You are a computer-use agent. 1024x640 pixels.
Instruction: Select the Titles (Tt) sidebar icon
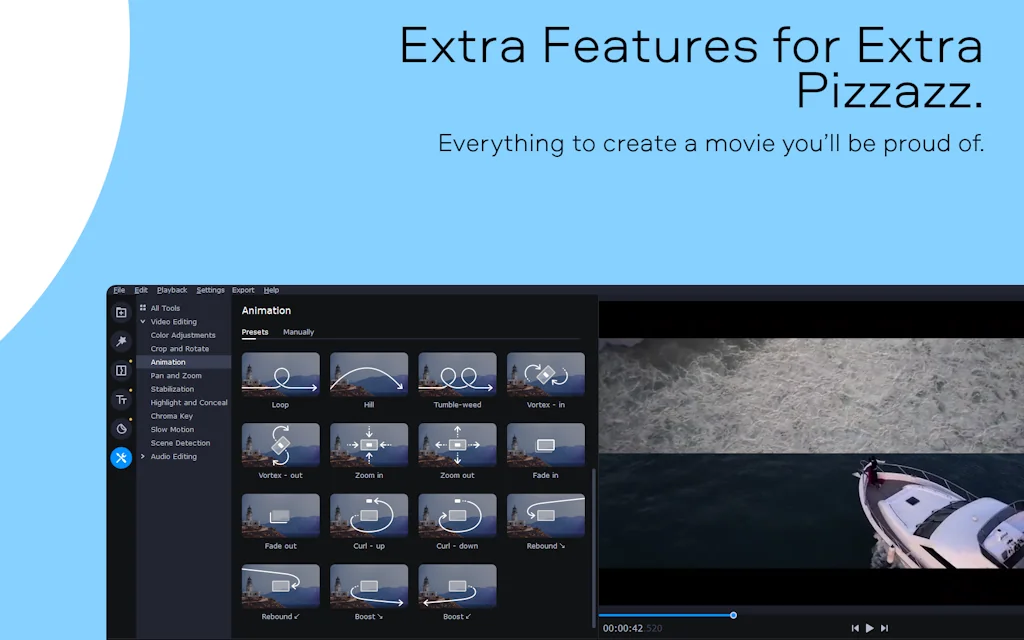click(x=121, y=399)
